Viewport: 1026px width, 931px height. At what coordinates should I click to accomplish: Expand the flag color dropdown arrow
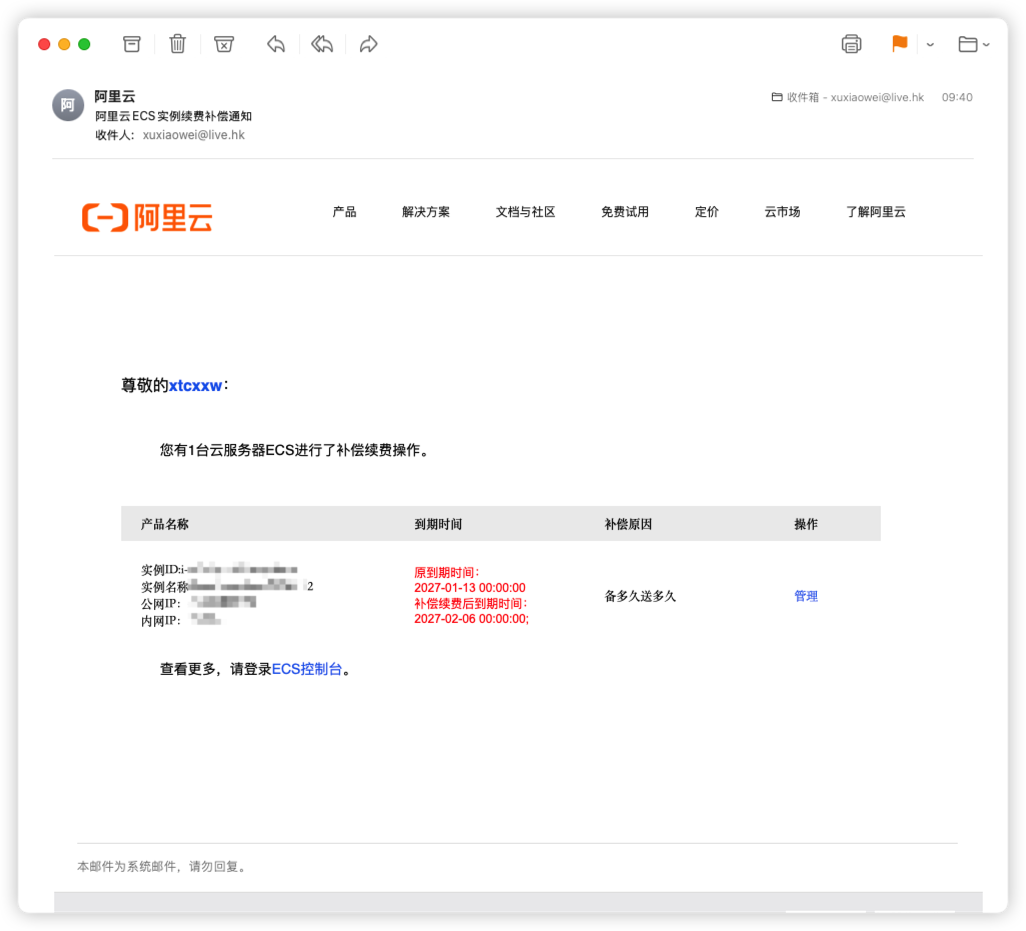(x=930, y=44)
